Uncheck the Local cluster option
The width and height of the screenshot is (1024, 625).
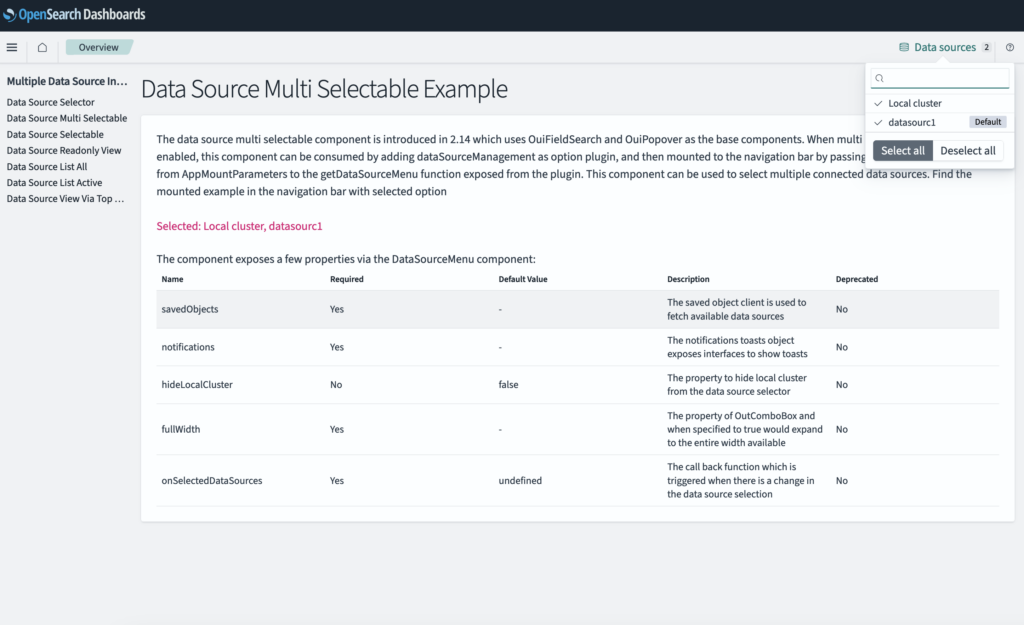915,103
